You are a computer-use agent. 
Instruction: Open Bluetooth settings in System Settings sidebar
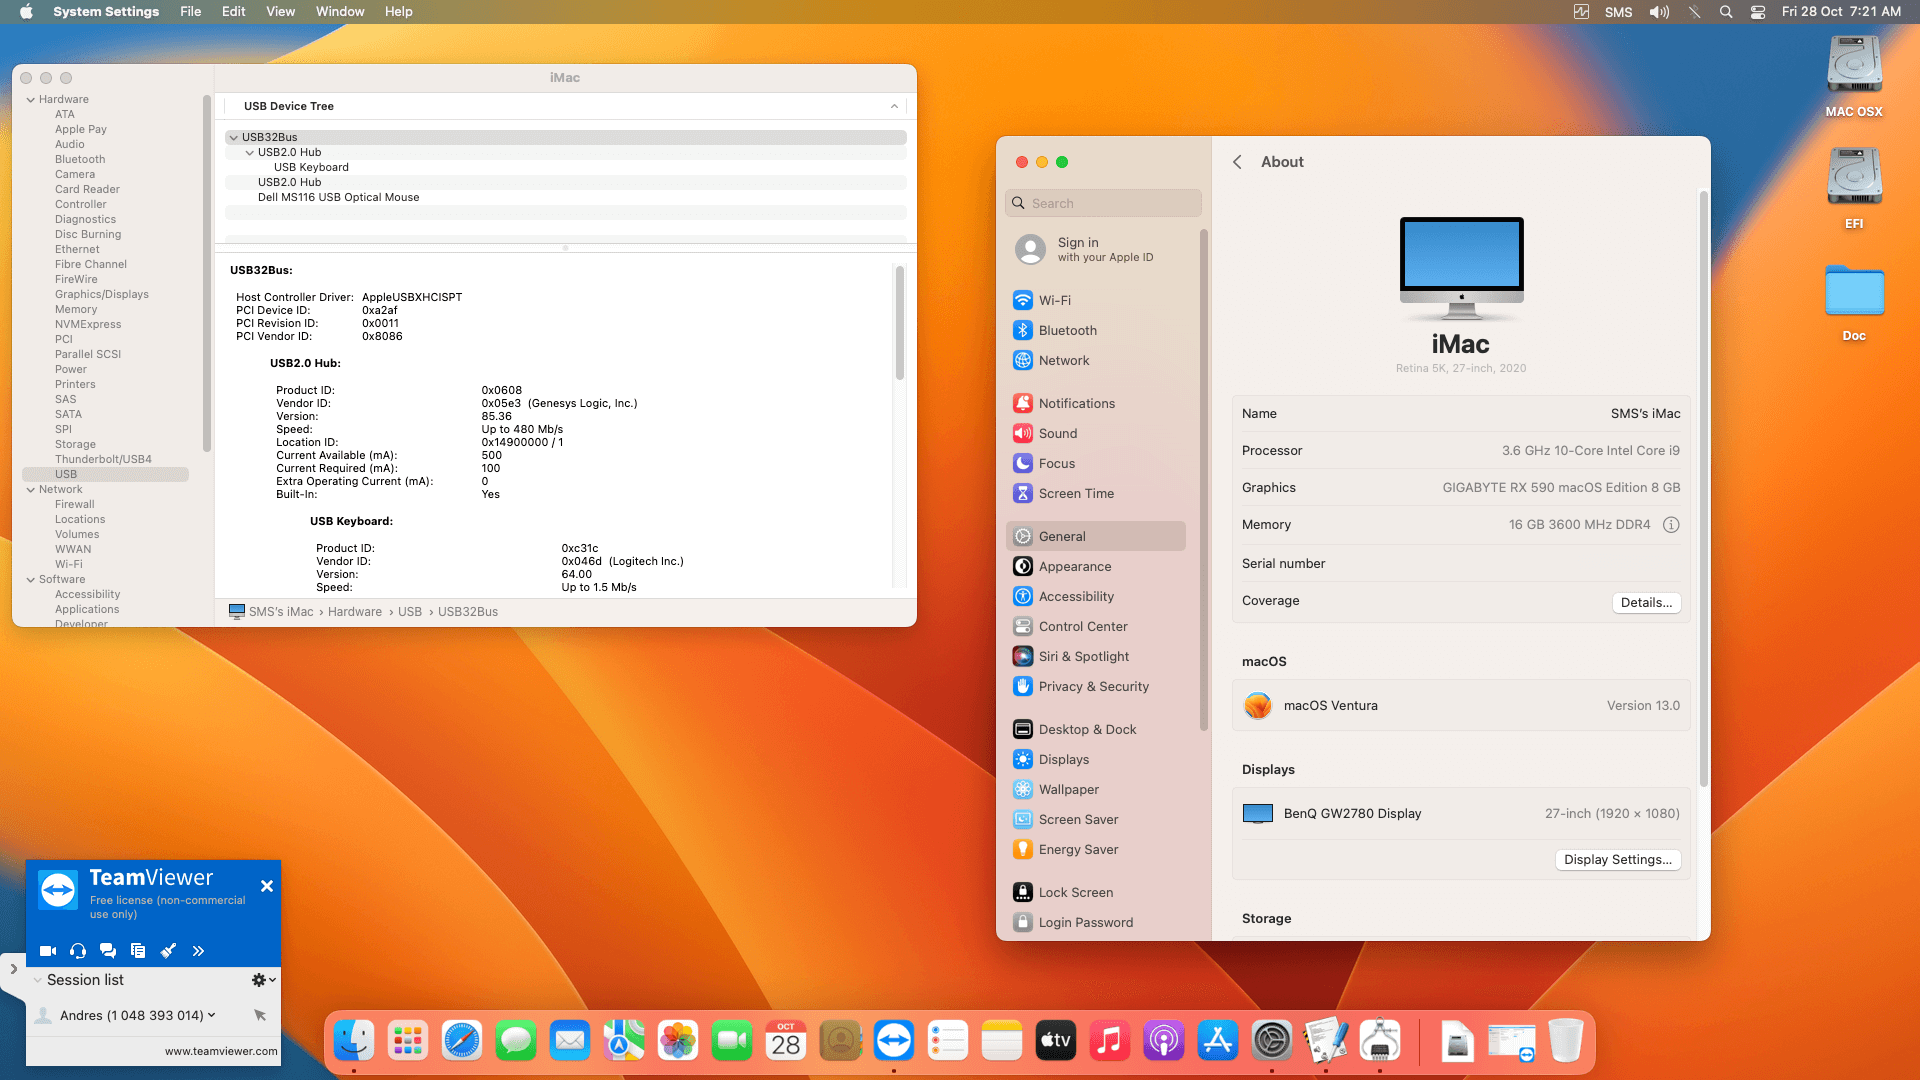coord(1067,330)
